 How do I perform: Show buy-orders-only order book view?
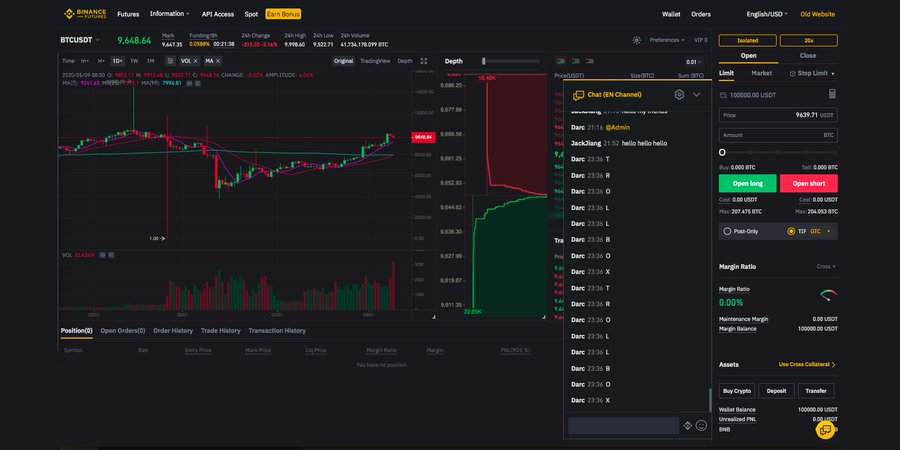[575, 61]
